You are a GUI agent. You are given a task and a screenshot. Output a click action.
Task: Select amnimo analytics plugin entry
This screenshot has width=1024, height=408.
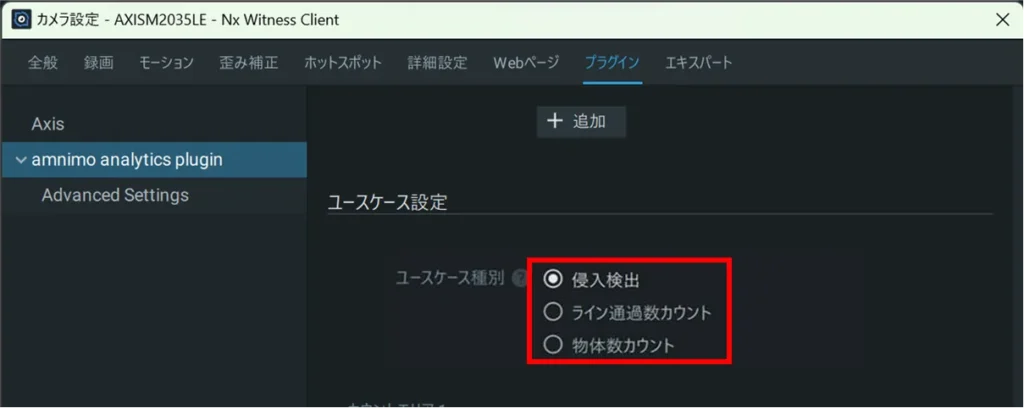(x=127, y=160)
